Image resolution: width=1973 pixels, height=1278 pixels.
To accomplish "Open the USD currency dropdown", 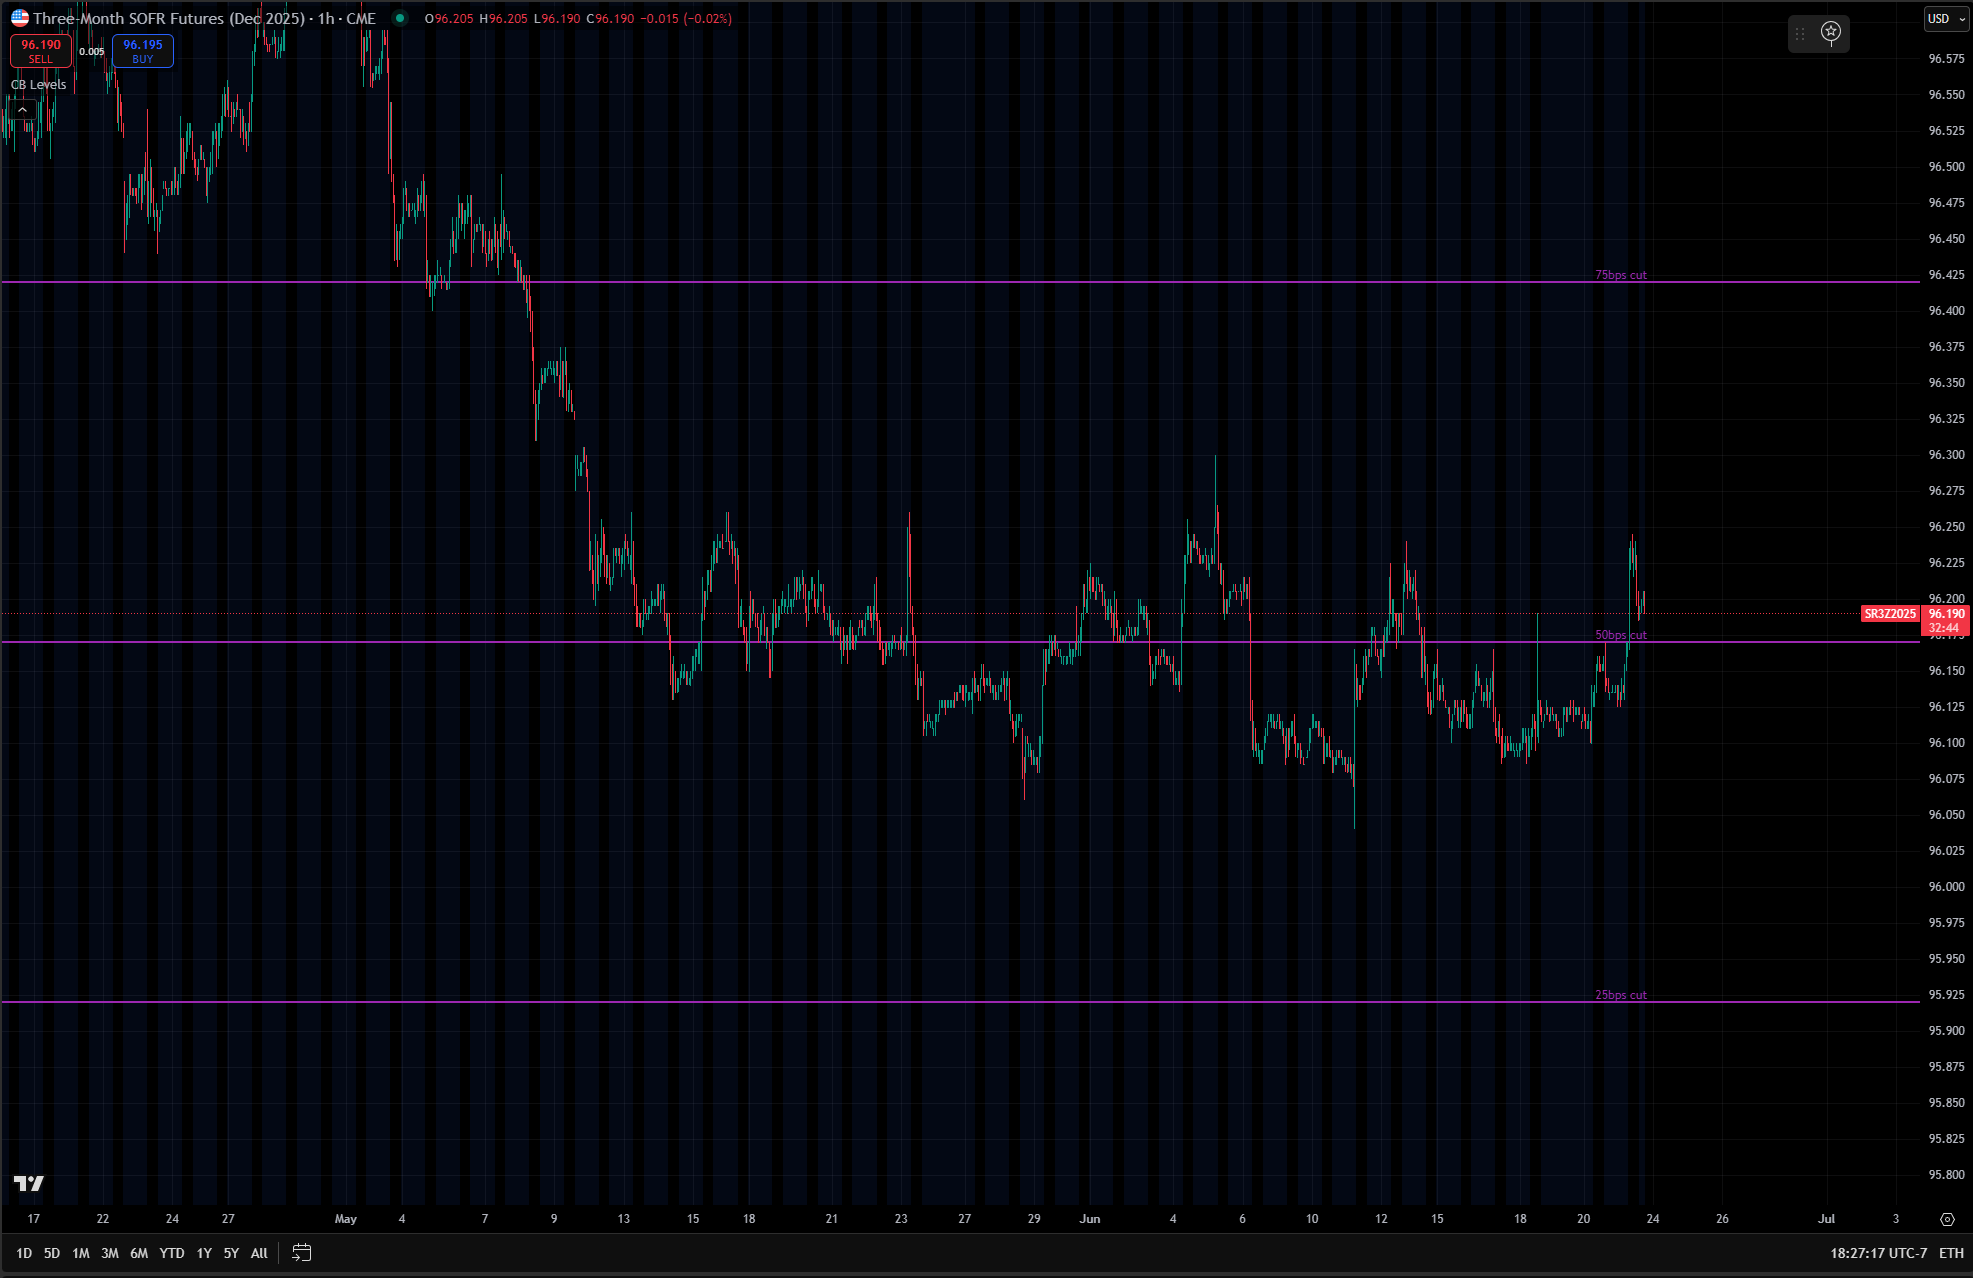I will 1946,18.
